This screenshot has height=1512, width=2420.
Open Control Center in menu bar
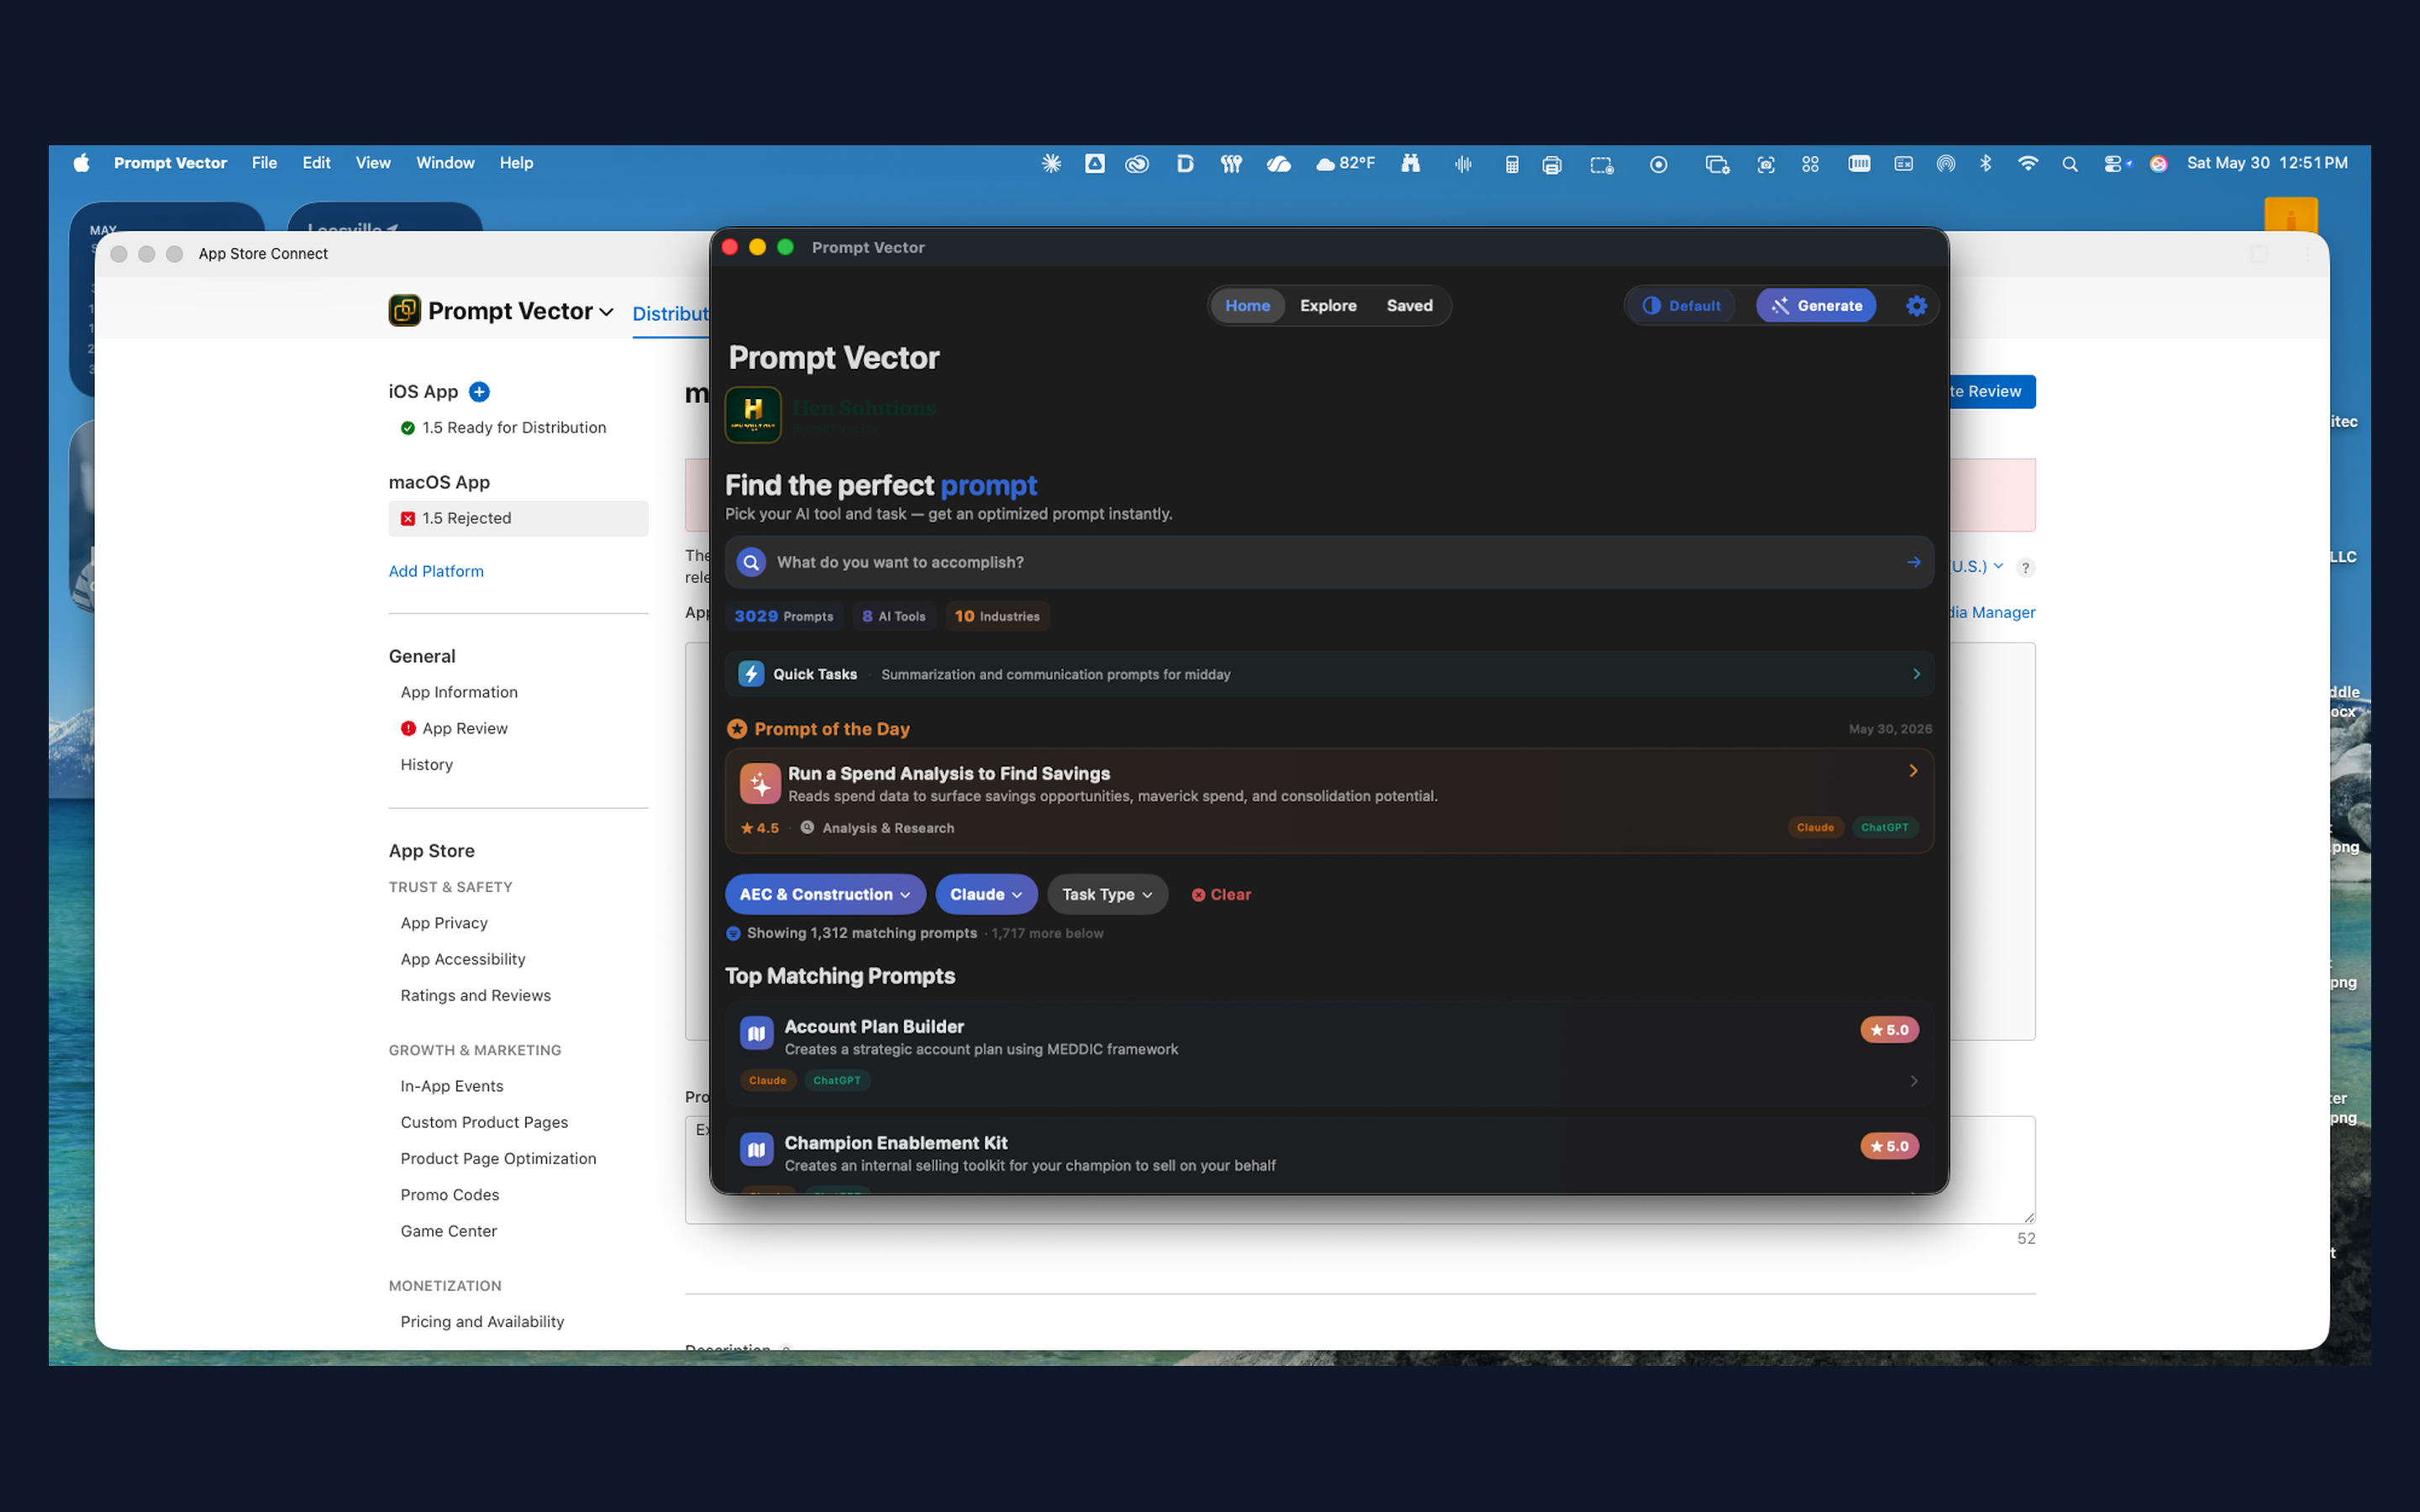2114,163
